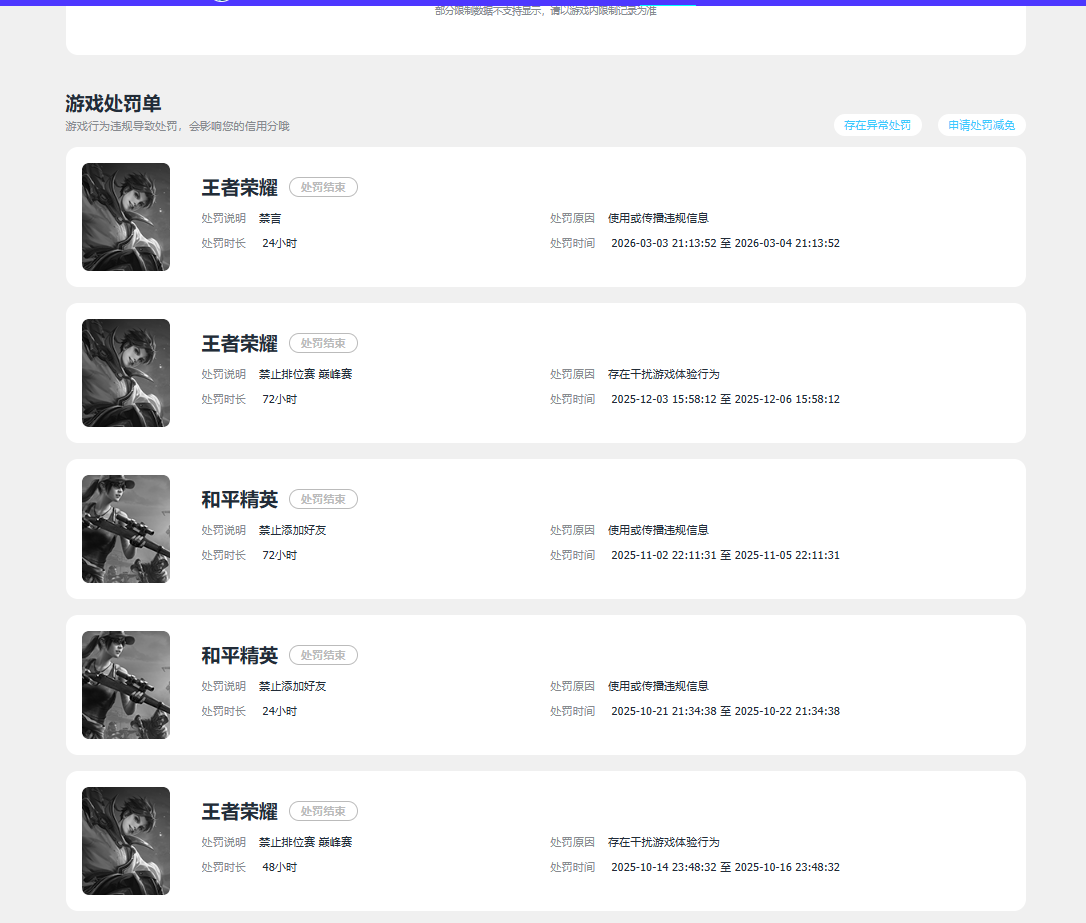Click 禁止排位赛 巅峰赛 in the 2025-12-03 card
Screen dimensions: 1086x923
(x=305, y=374)
